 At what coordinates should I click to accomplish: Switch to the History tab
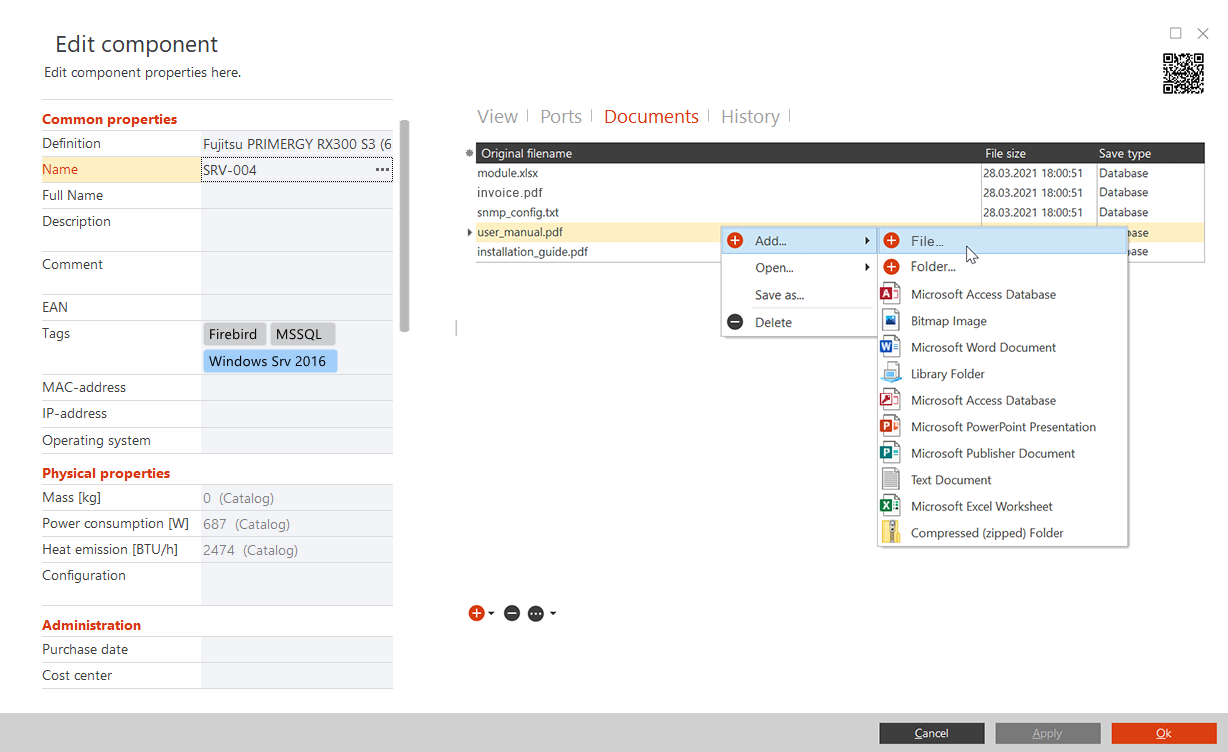(750, 116)
